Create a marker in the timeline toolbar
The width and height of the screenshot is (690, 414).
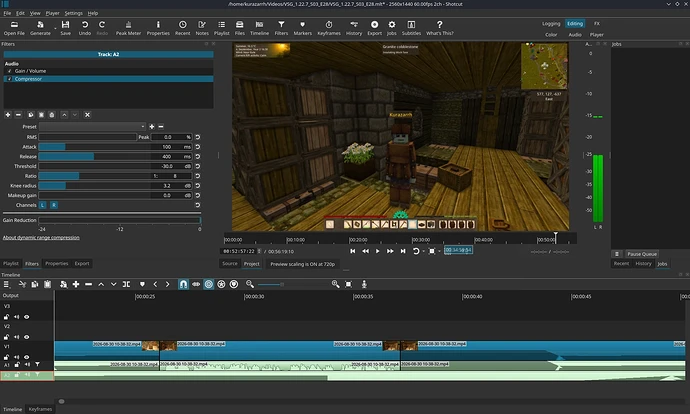(142, 284)
